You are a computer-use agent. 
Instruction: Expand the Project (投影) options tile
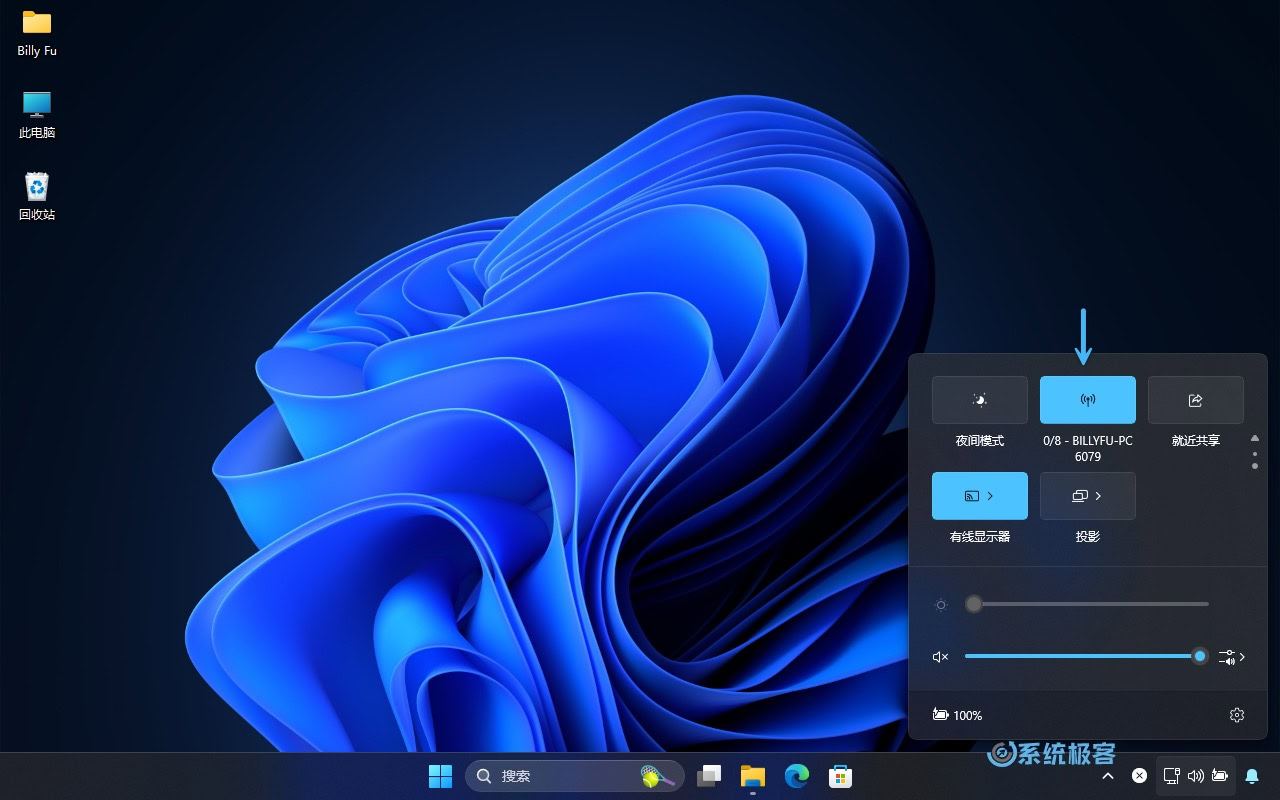coord(1088,496)
